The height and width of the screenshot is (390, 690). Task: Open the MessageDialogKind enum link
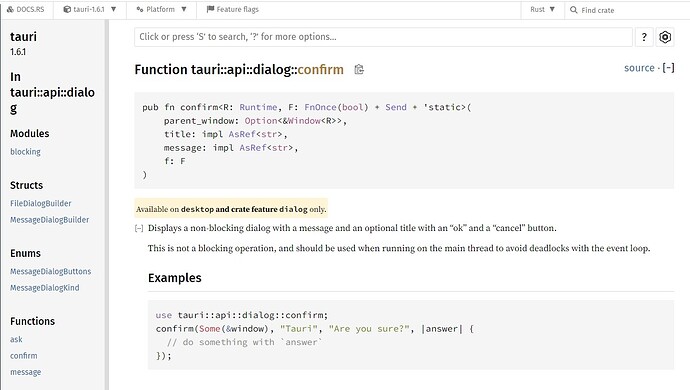pyautogui.click(x=45, y=288)
